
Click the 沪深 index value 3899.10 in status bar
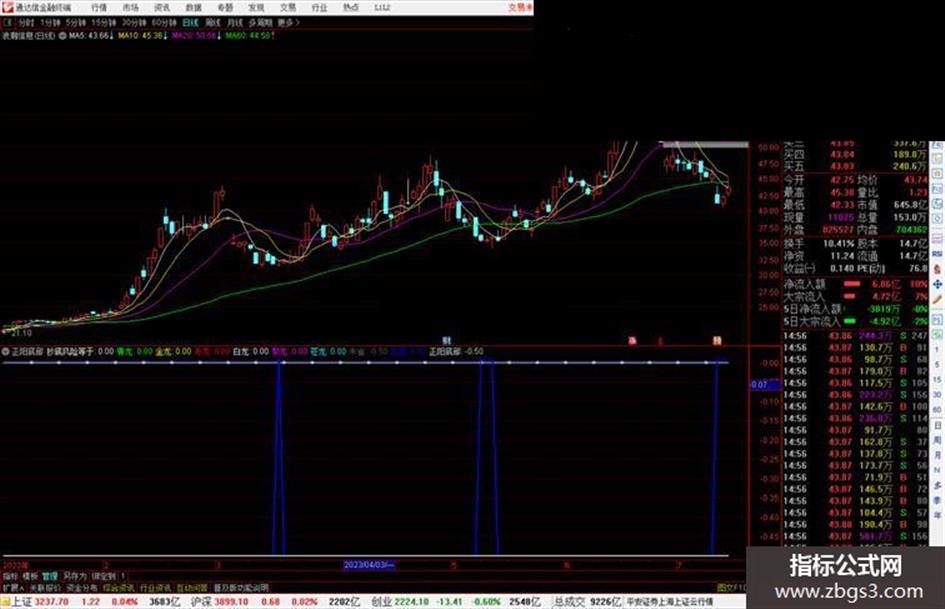[233, 602]
